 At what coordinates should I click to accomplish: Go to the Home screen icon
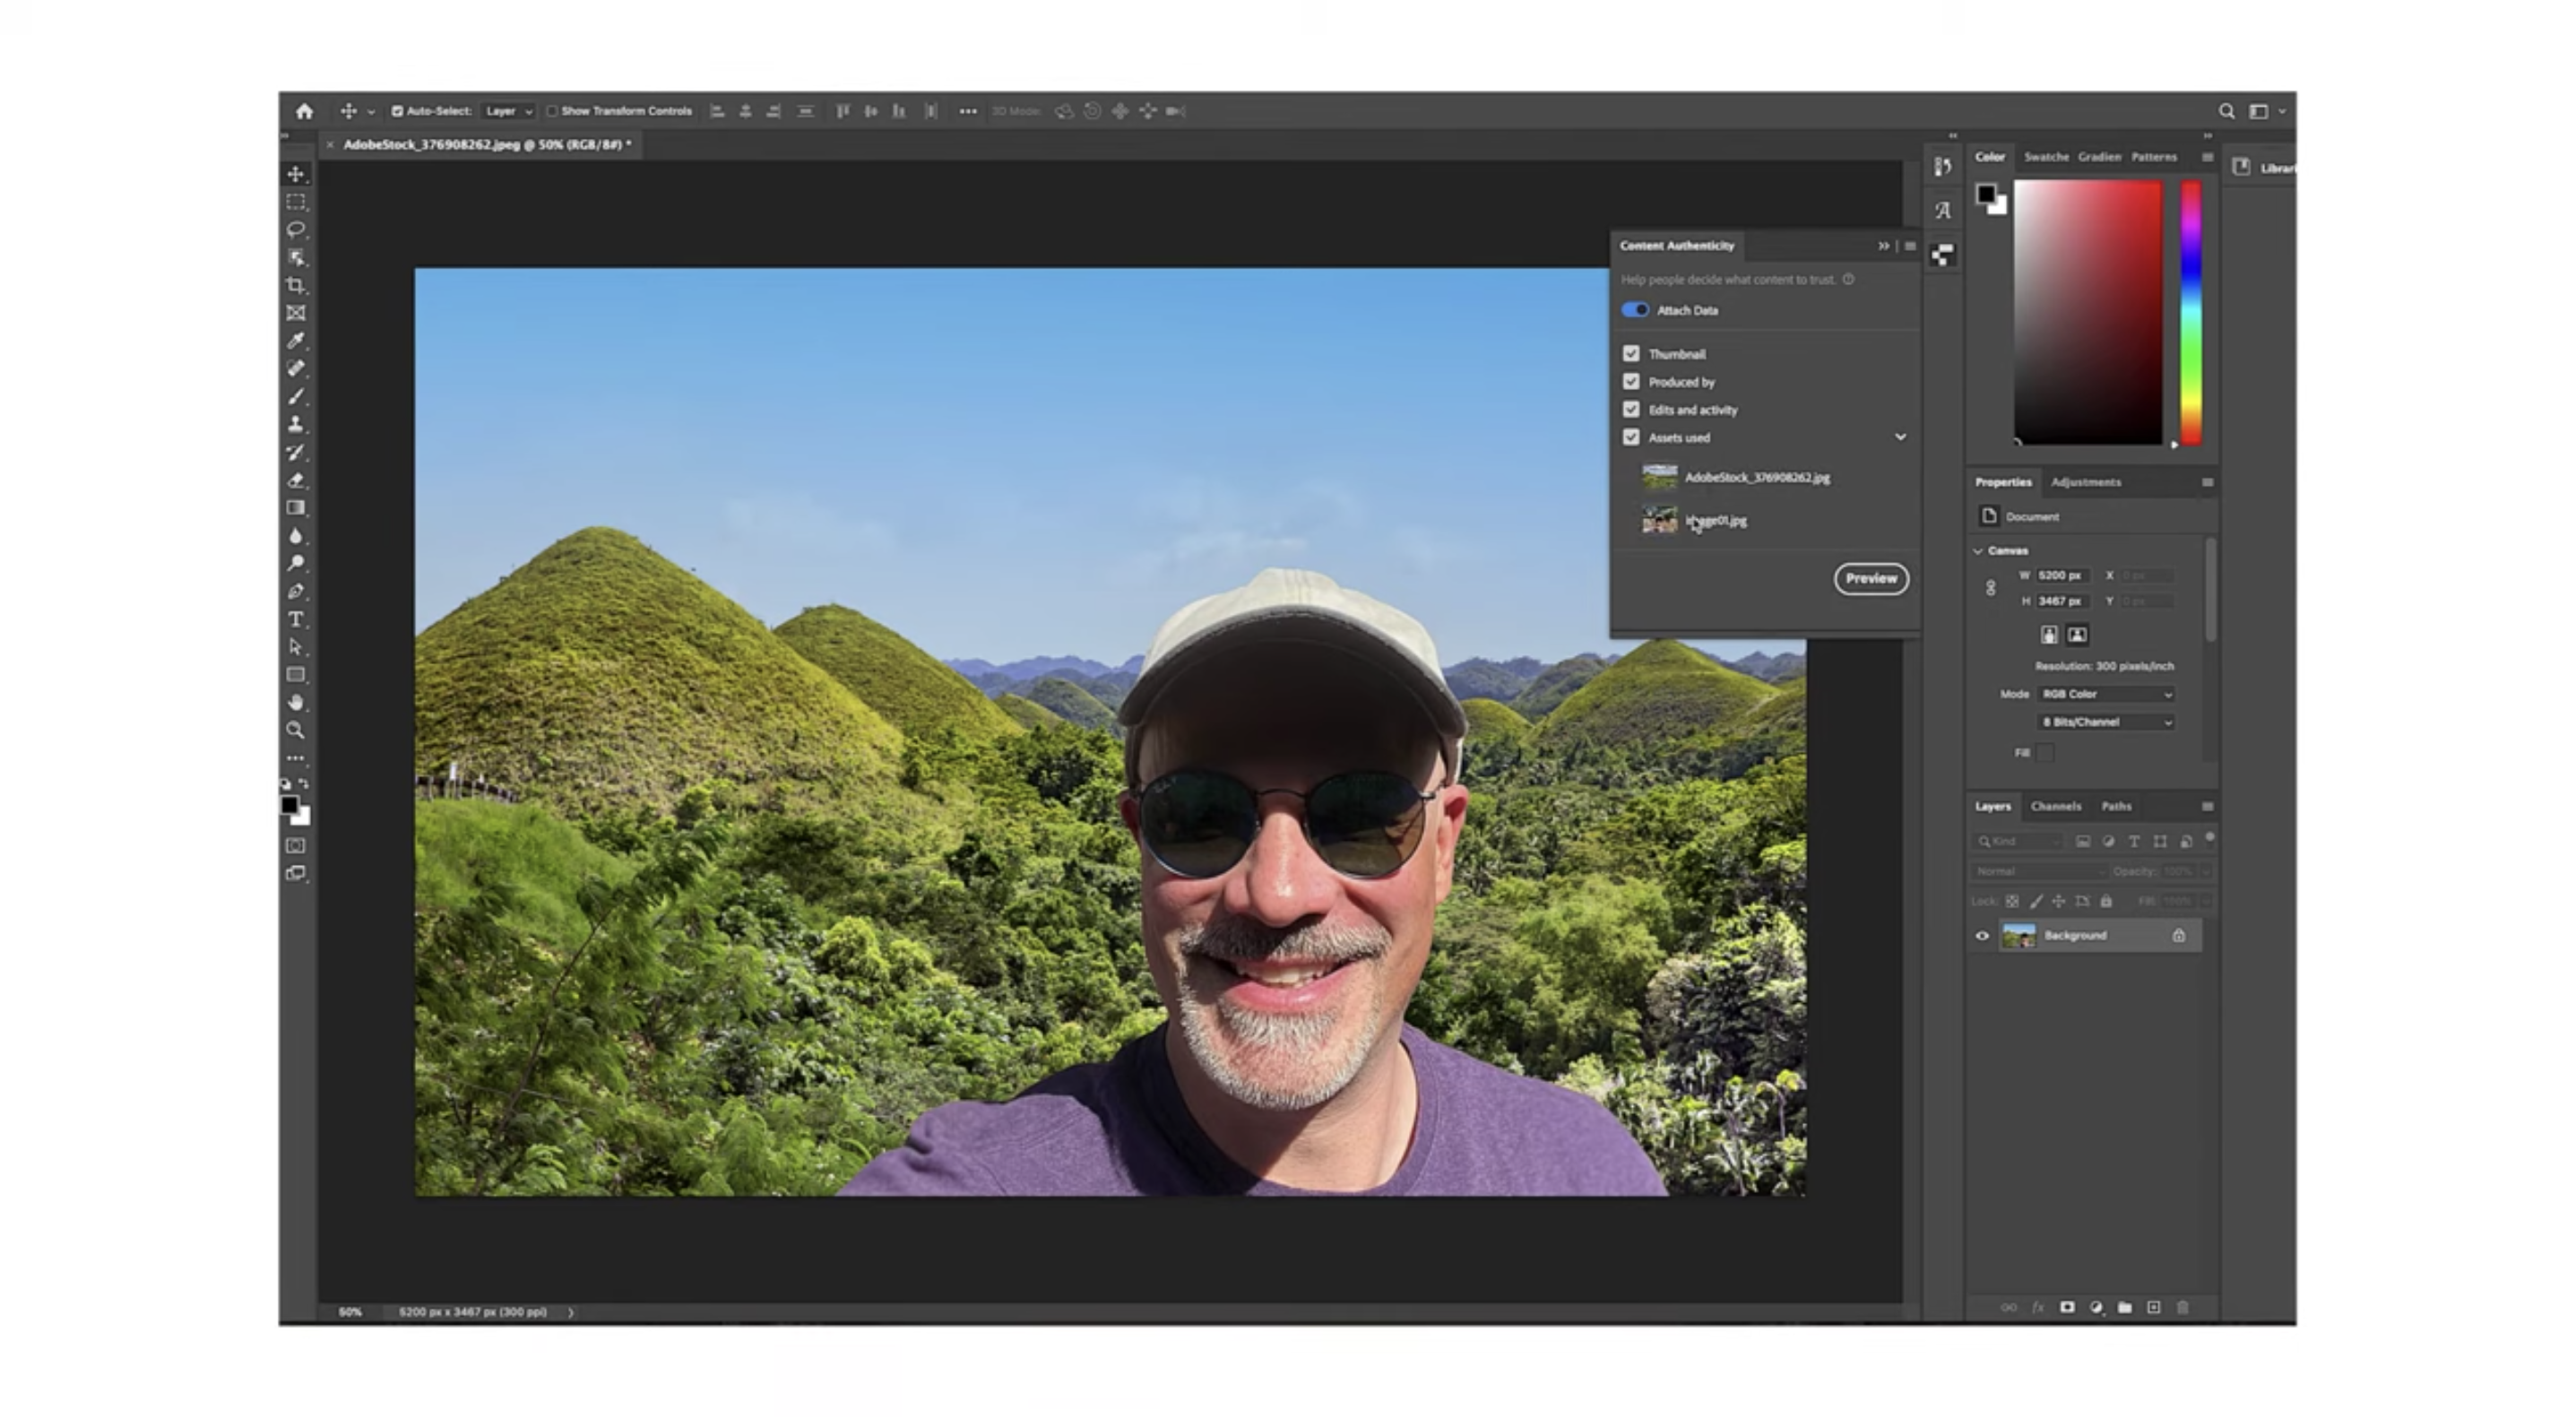coord(305,111)
